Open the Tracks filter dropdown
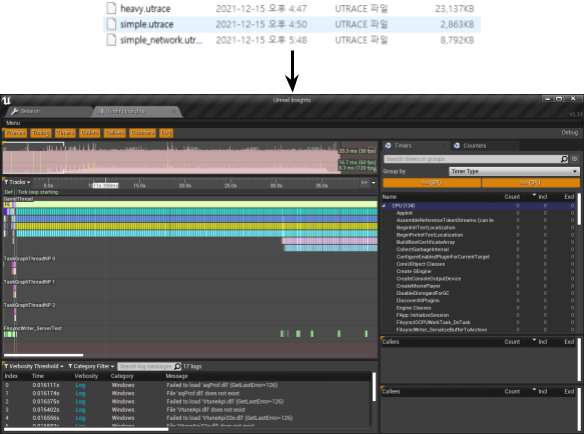This screenshot has width=584, height=434. (x=17, y=182)
